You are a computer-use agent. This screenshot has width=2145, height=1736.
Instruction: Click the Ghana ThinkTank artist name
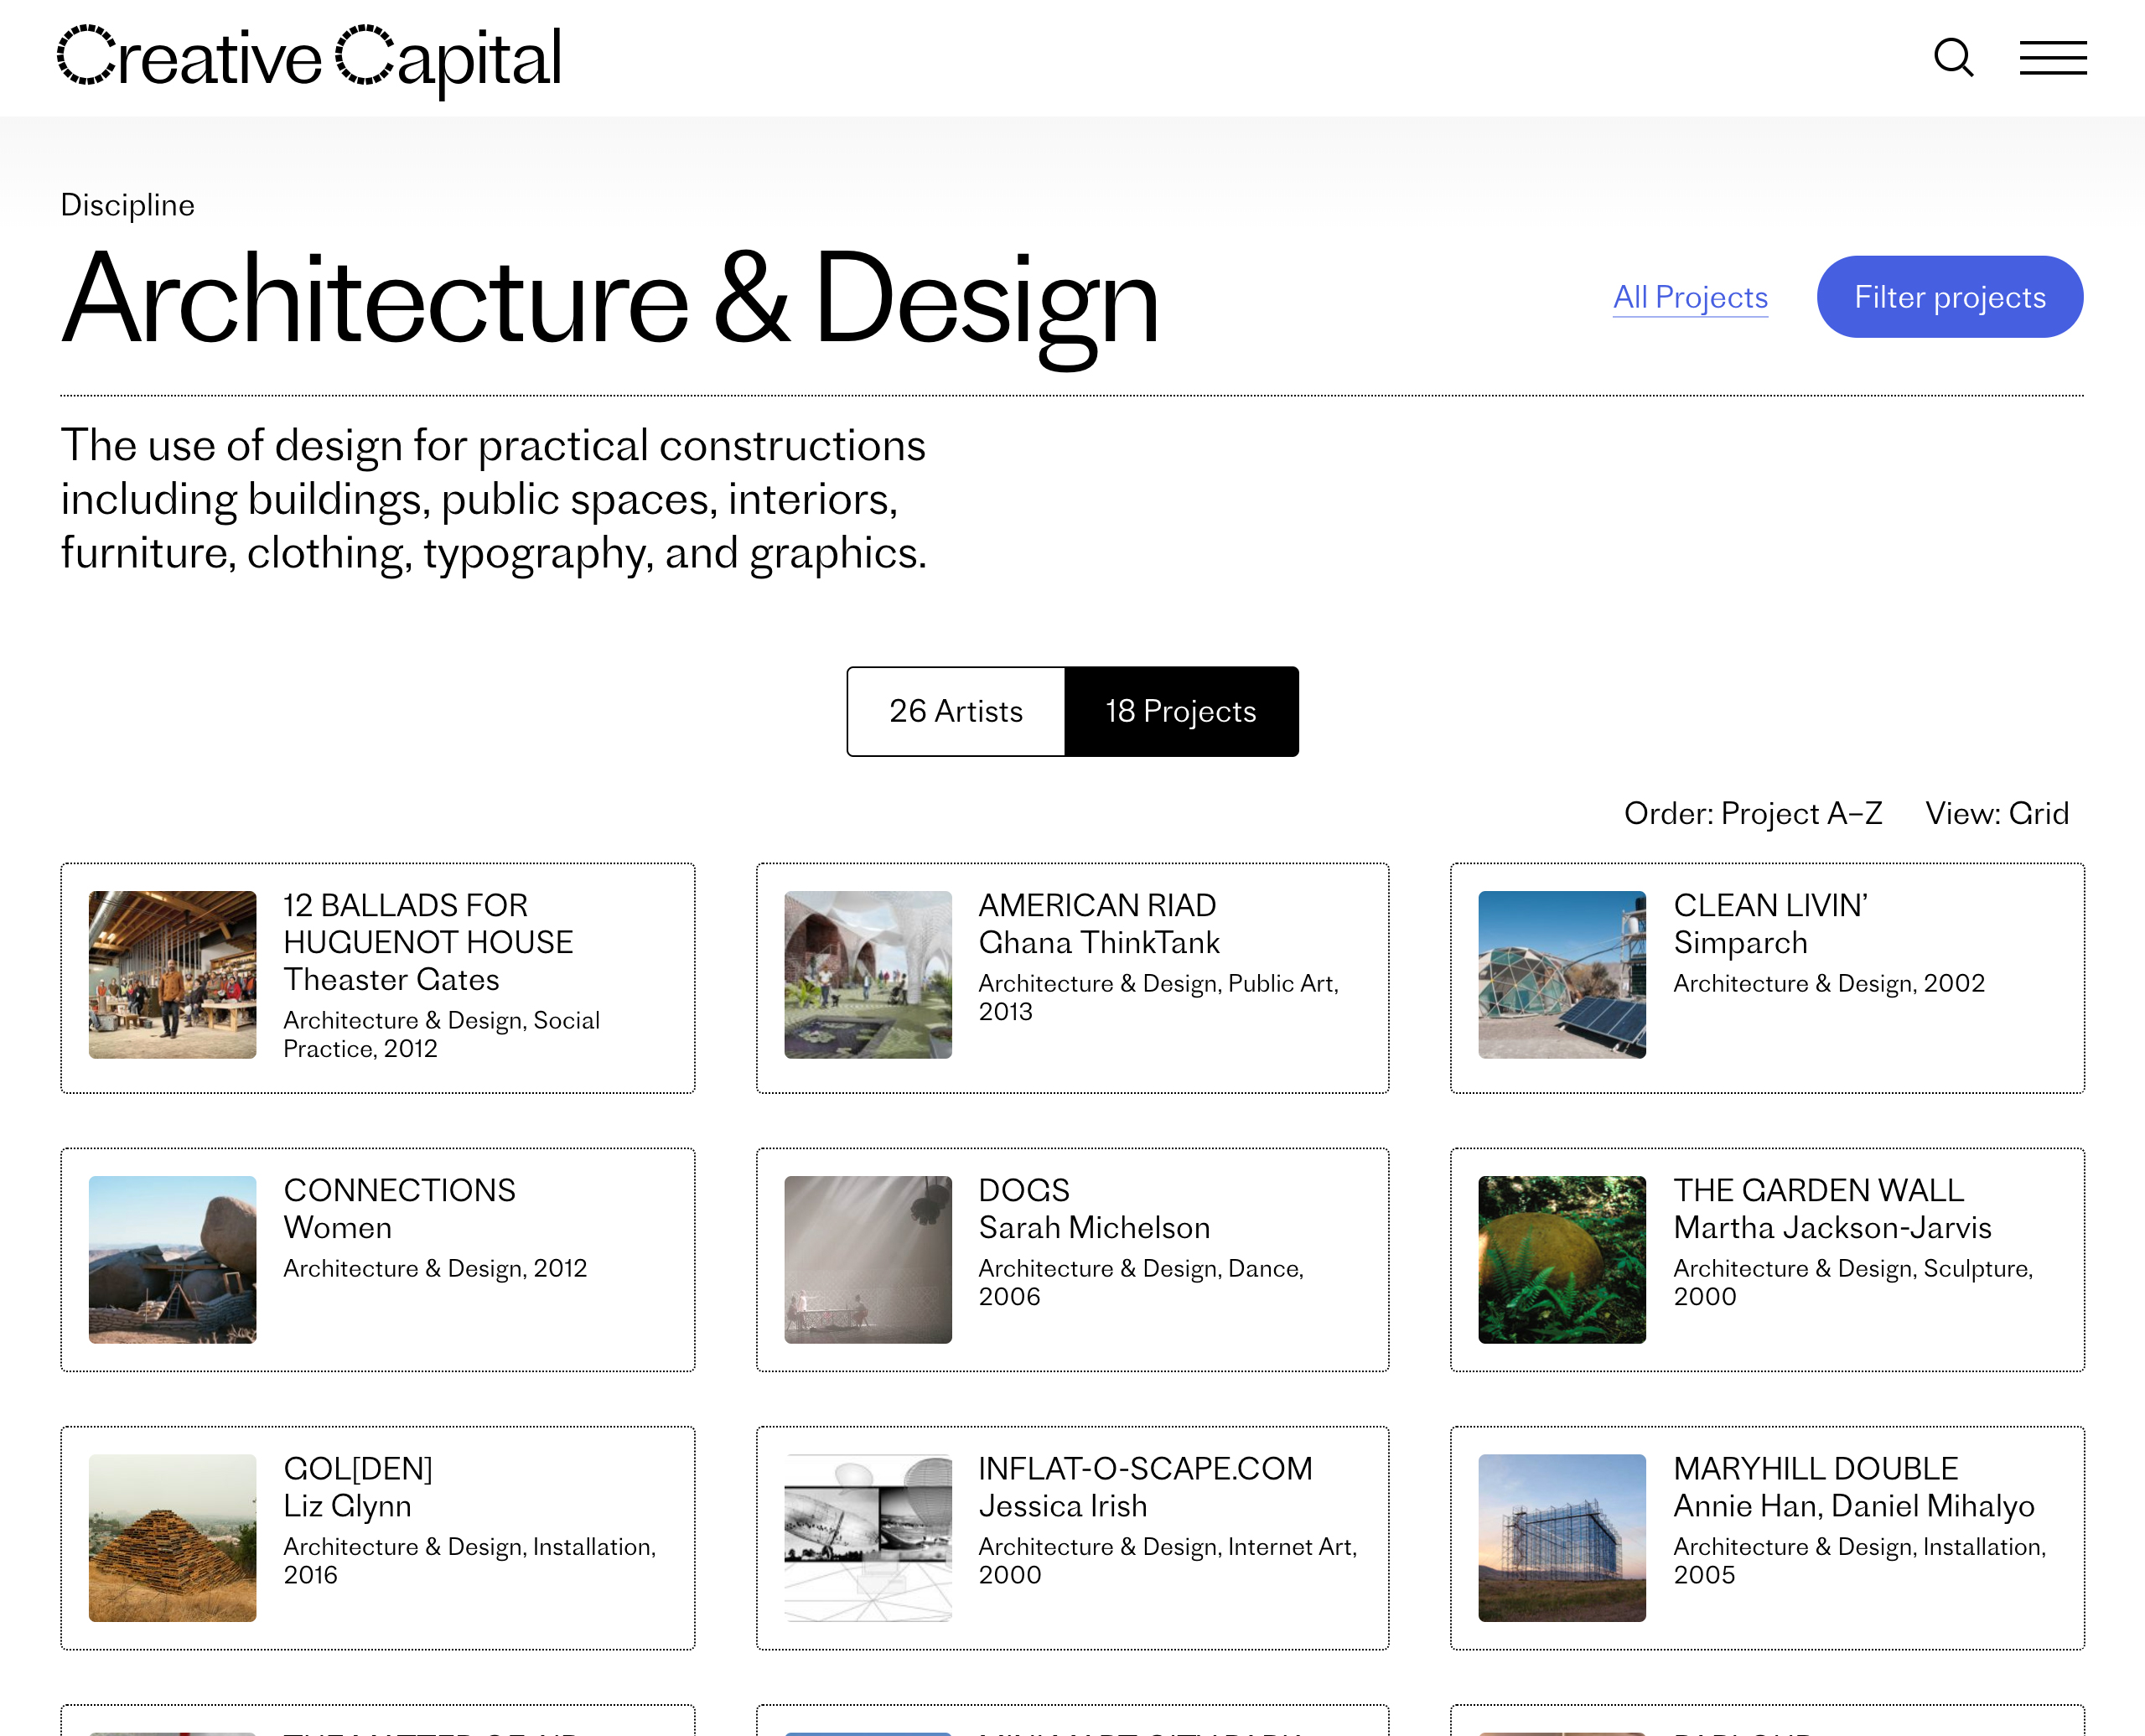pyautogui.click(x=1098, y=942)
